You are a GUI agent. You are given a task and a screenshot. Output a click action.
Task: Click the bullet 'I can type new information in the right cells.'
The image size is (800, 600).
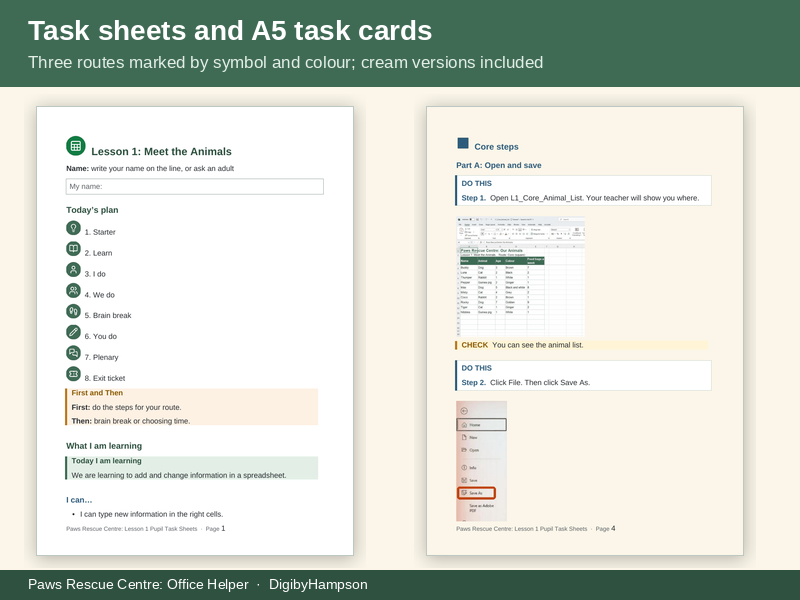[x=152, y=514]
